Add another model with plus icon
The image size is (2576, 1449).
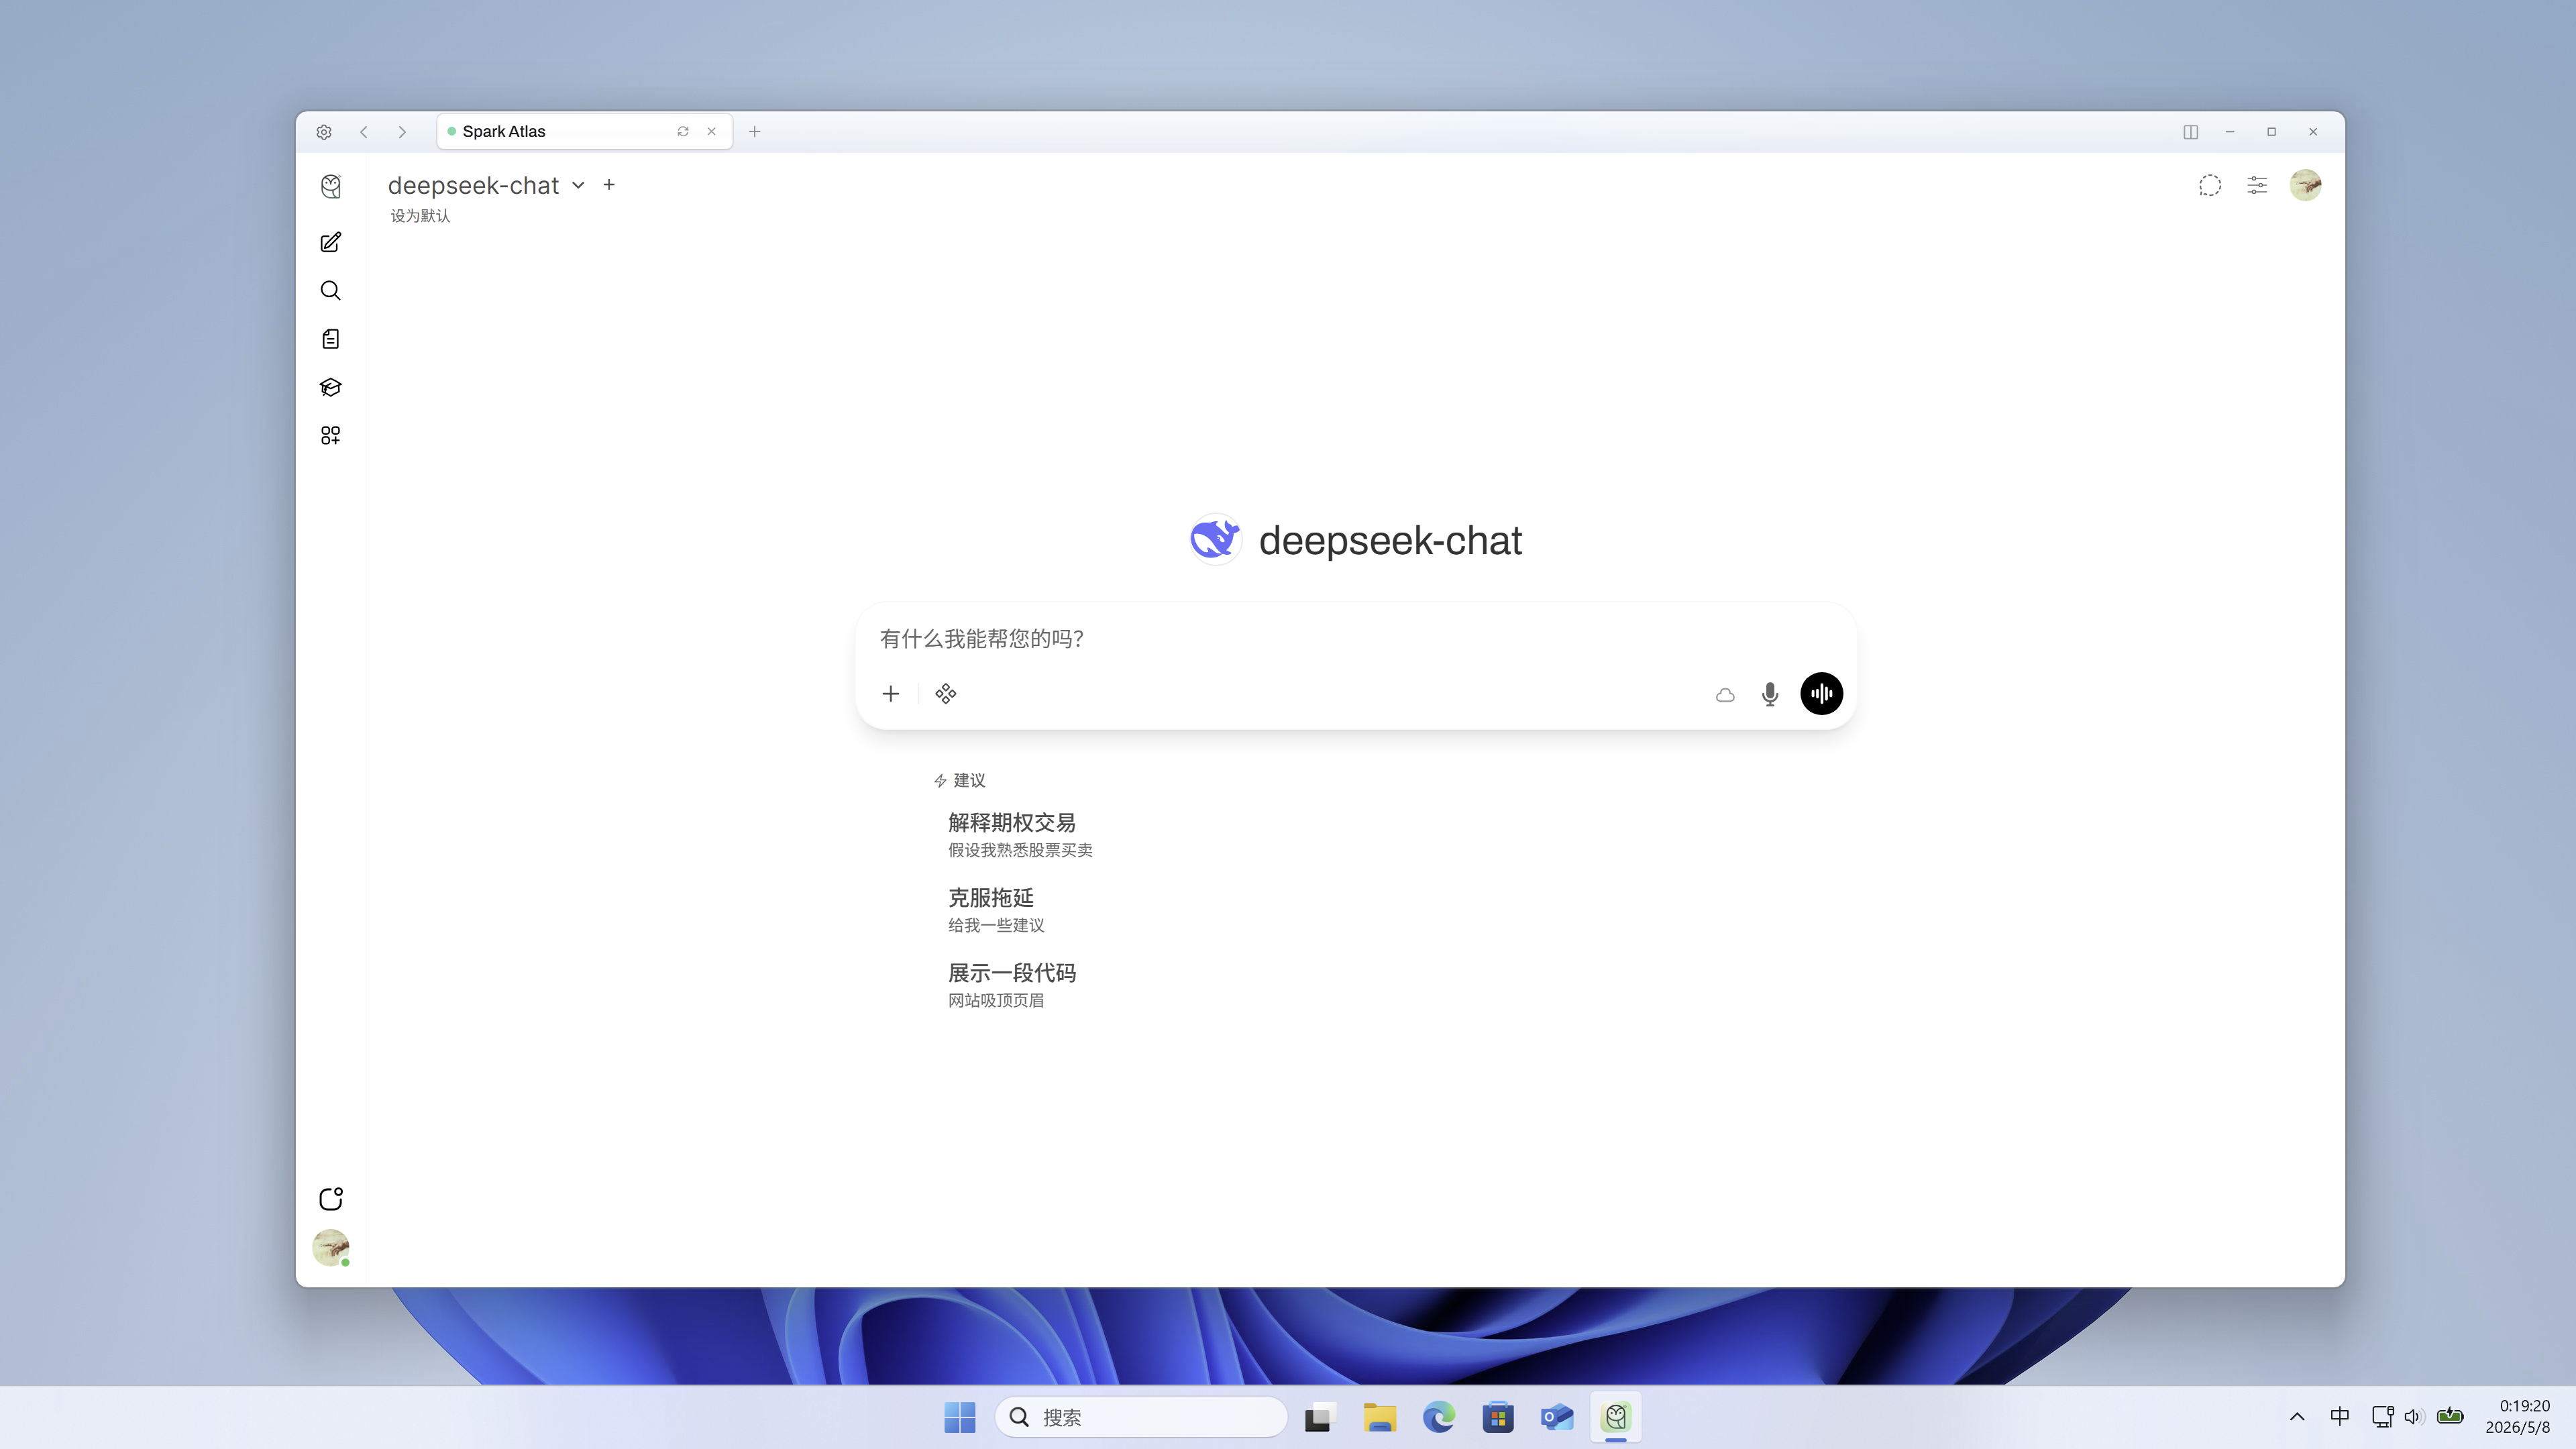tap(609, 185)
